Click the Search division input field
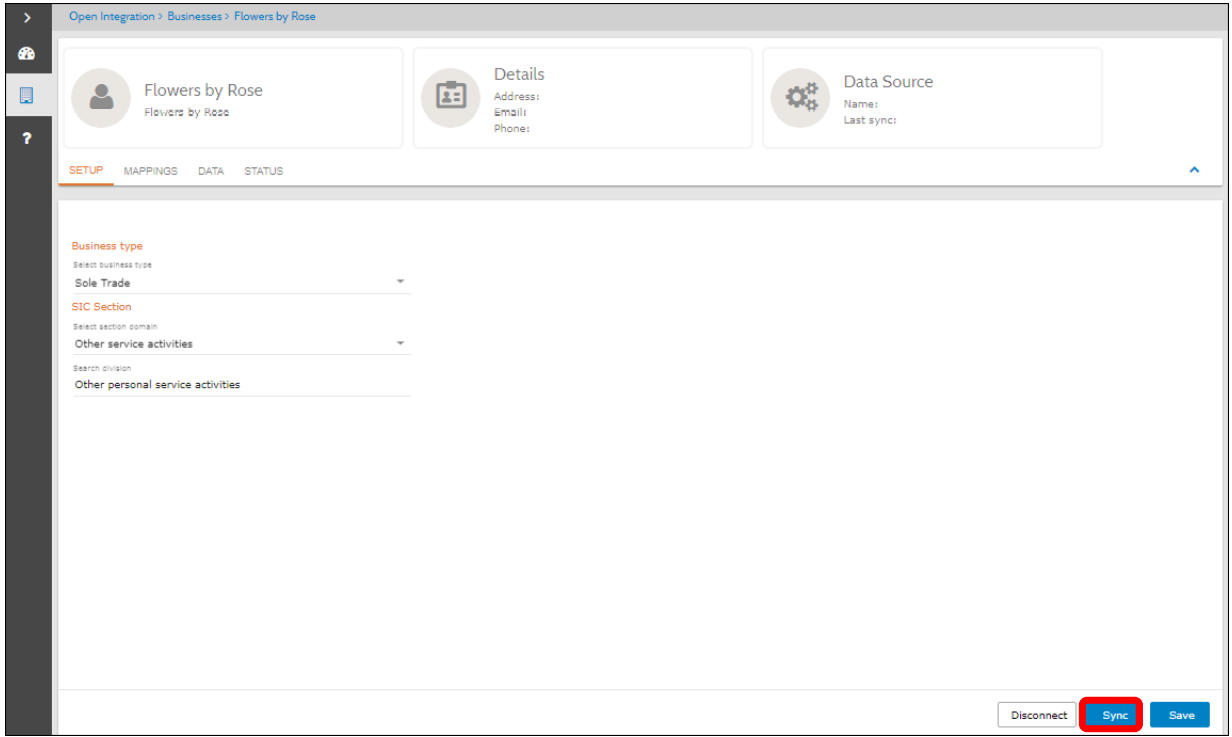Viewport: 1232px width, 737px height. (240, 385)
